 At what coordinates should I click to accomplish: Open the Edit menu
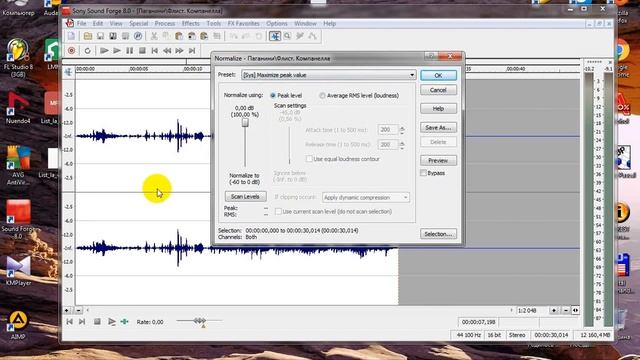tap(98, 24)
